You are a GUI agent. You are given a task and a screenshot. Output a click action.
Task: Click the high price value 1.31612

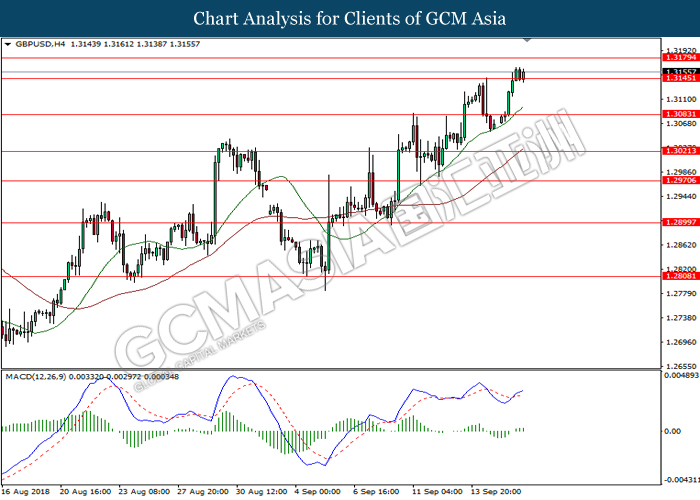coord(119,44)
